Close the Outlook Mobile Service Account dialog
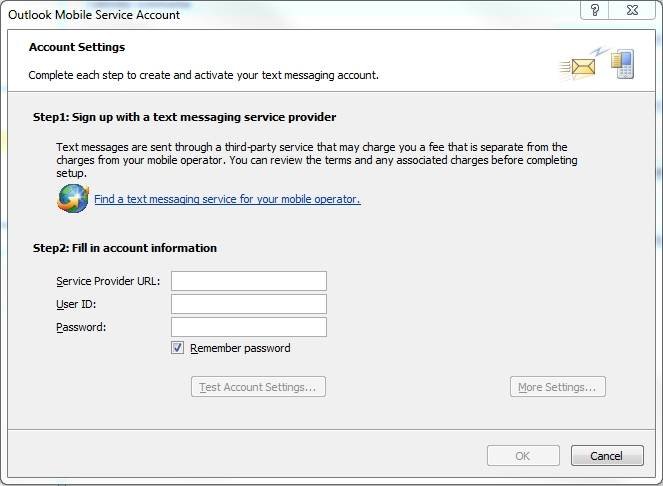The height and width of the screenshot is (486, 663). pyautogui.click(x=632, y=10)
